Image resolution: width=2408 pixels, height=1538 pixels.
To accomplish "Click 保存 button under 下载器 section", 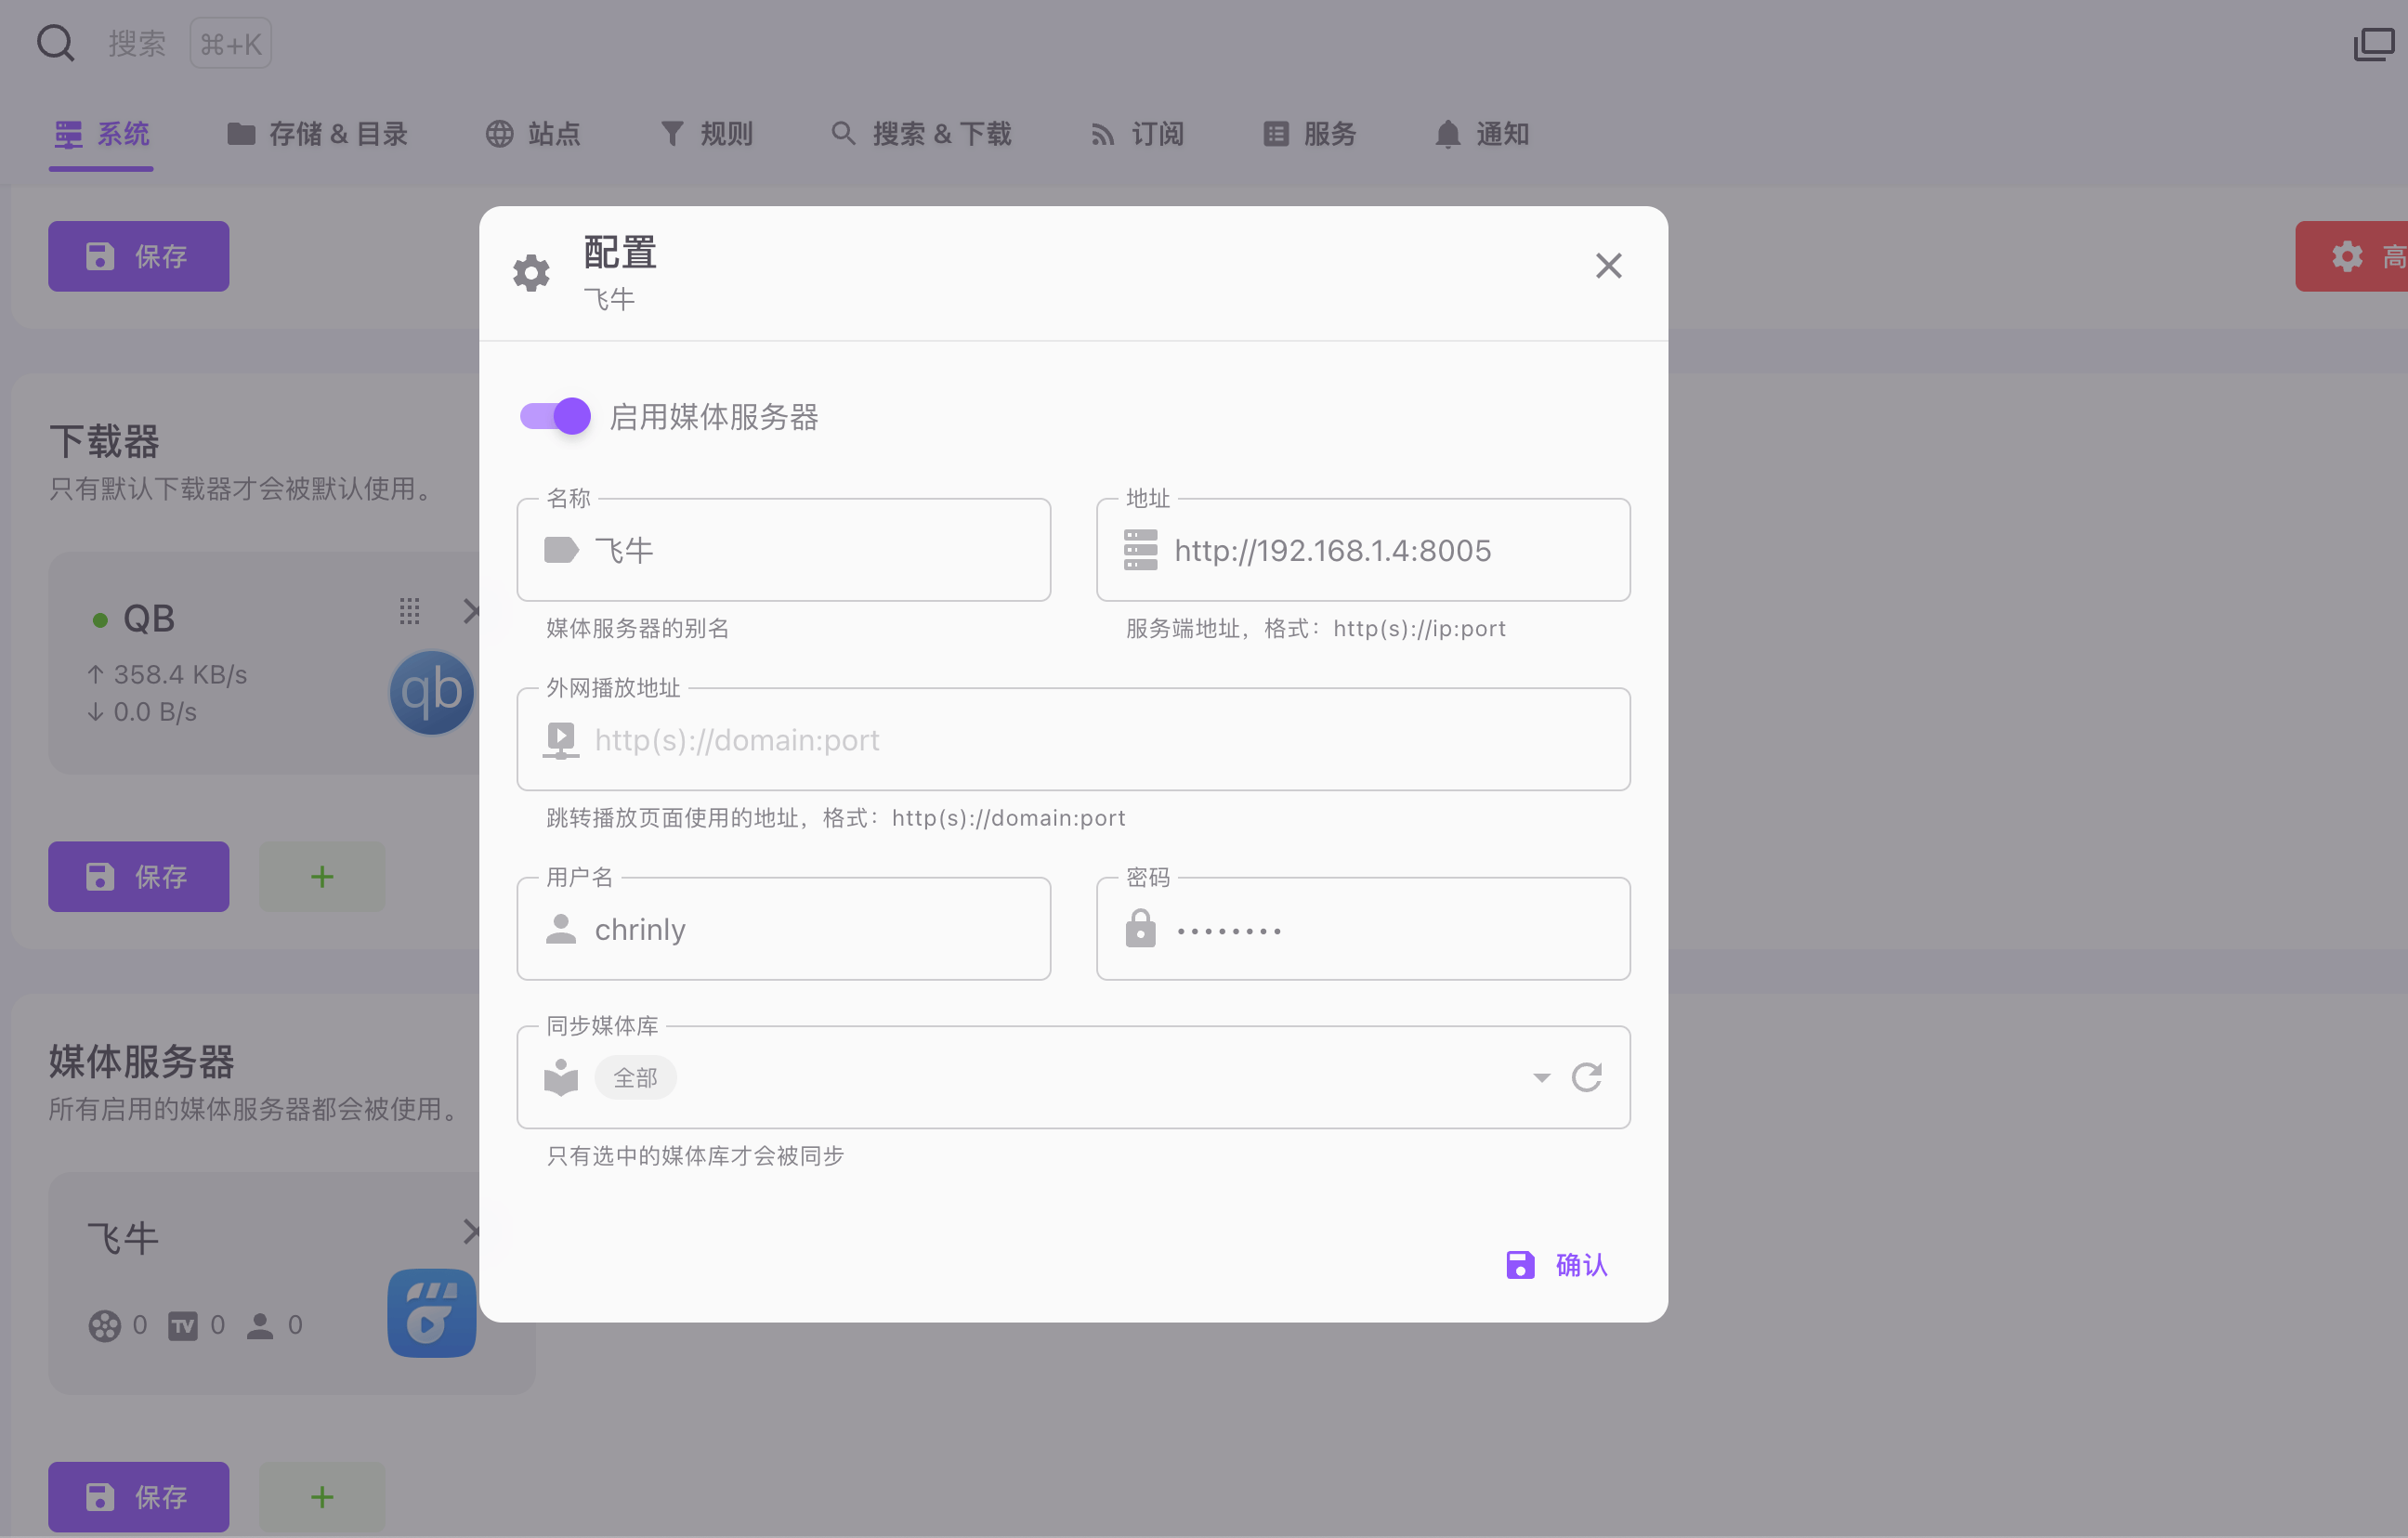I will [138, 876].
